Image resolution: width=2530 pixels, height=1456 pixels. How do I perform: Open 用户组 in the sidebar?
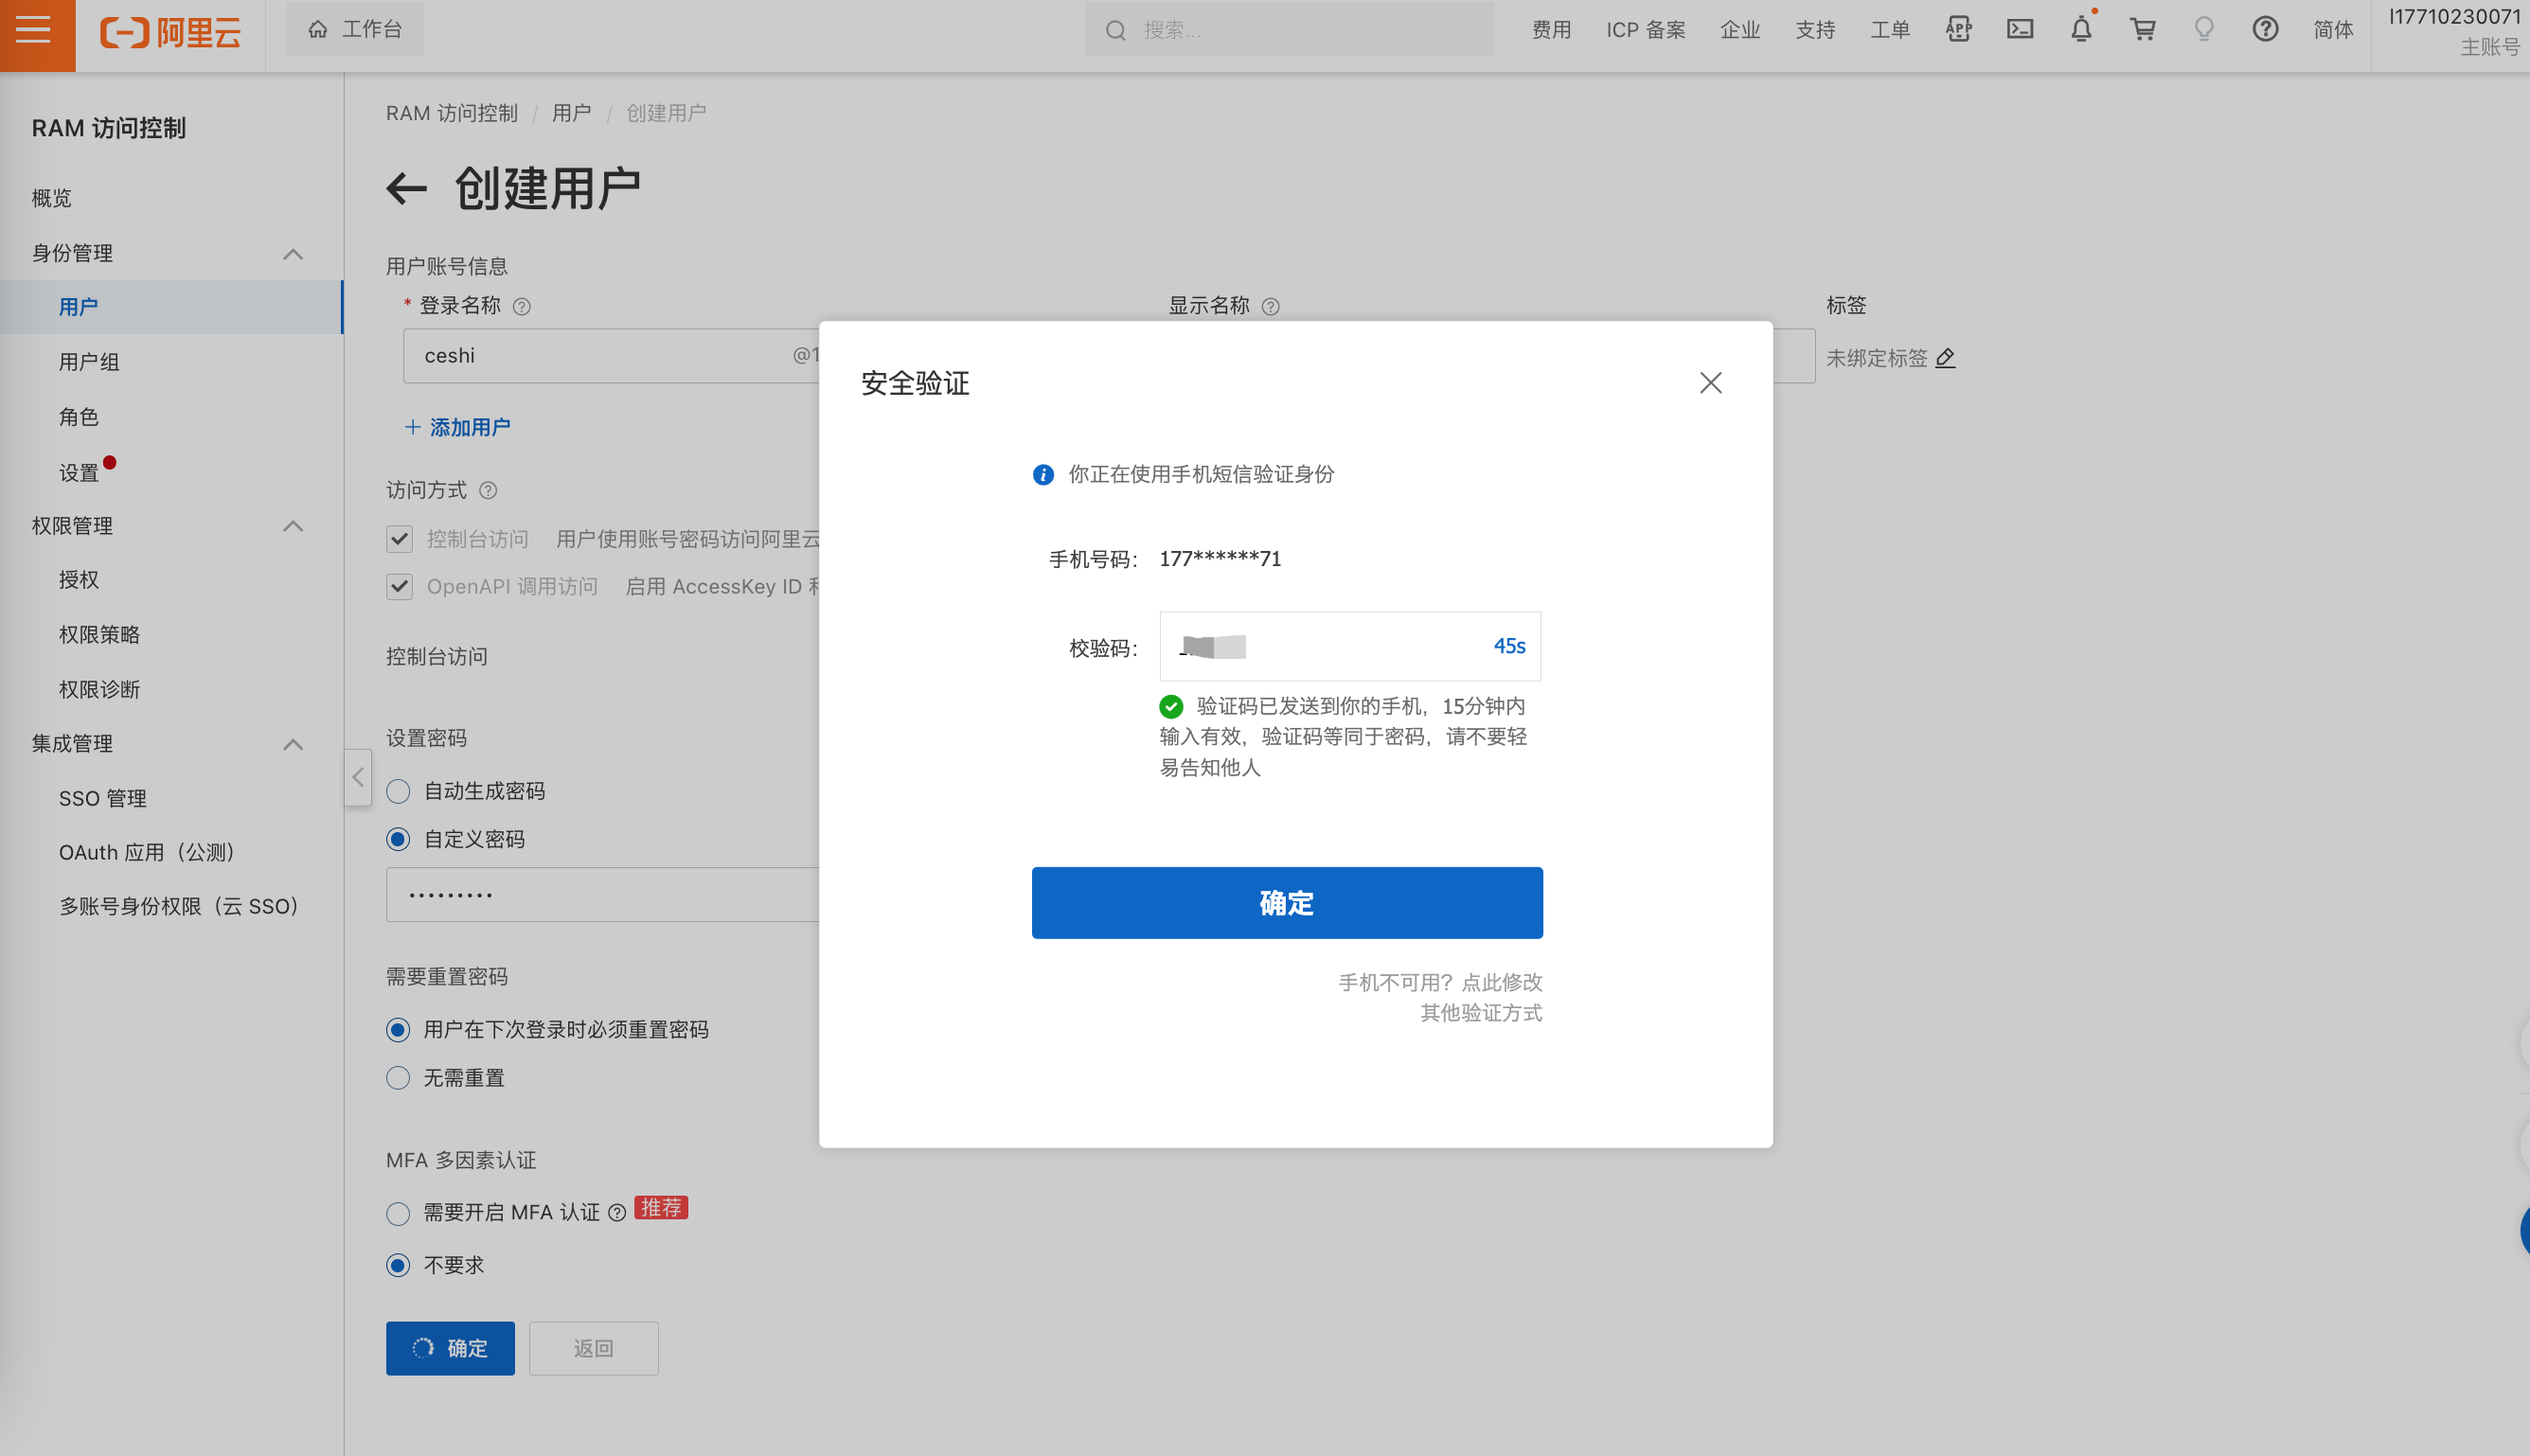(89, 362)
